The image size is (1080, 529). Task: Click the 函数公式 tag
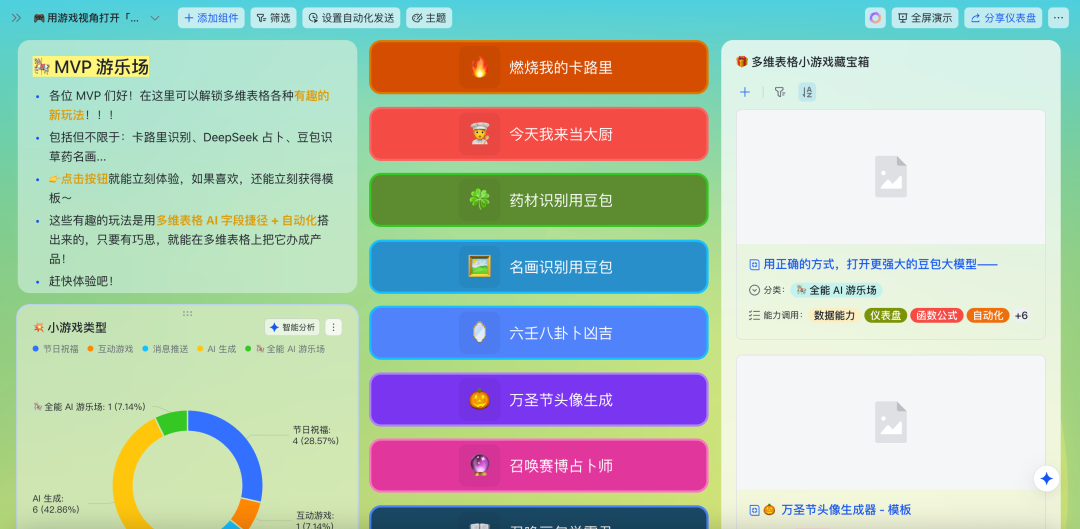coord(936,315)
